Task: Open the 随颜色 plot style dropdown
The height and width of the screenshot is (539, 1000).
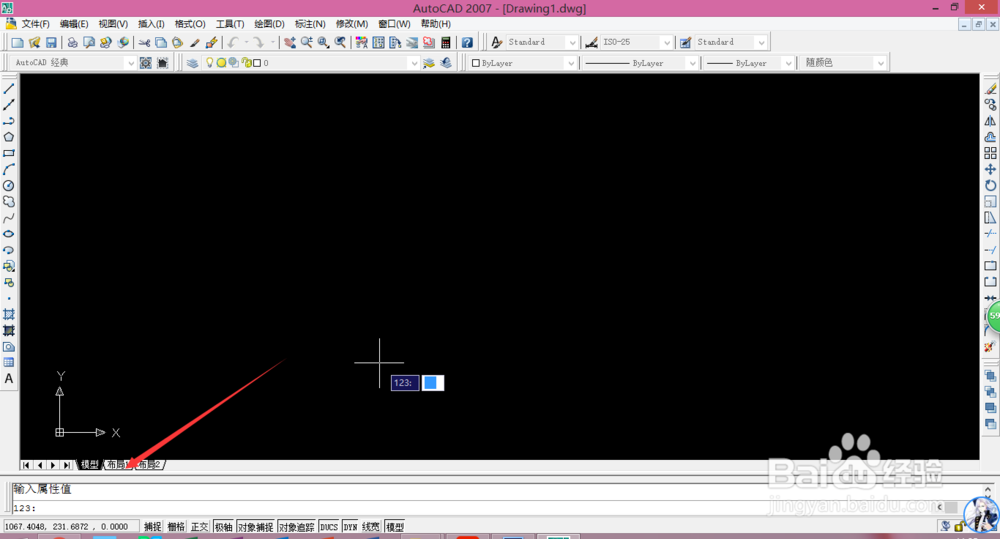Action: tap(881, 63)
